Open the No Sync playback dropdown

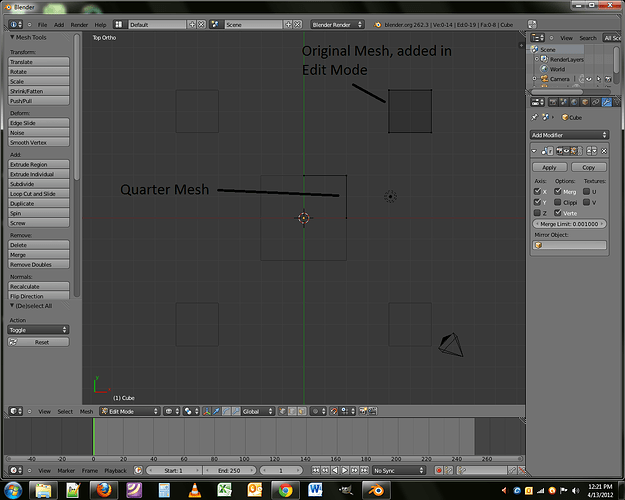(399, 470)
